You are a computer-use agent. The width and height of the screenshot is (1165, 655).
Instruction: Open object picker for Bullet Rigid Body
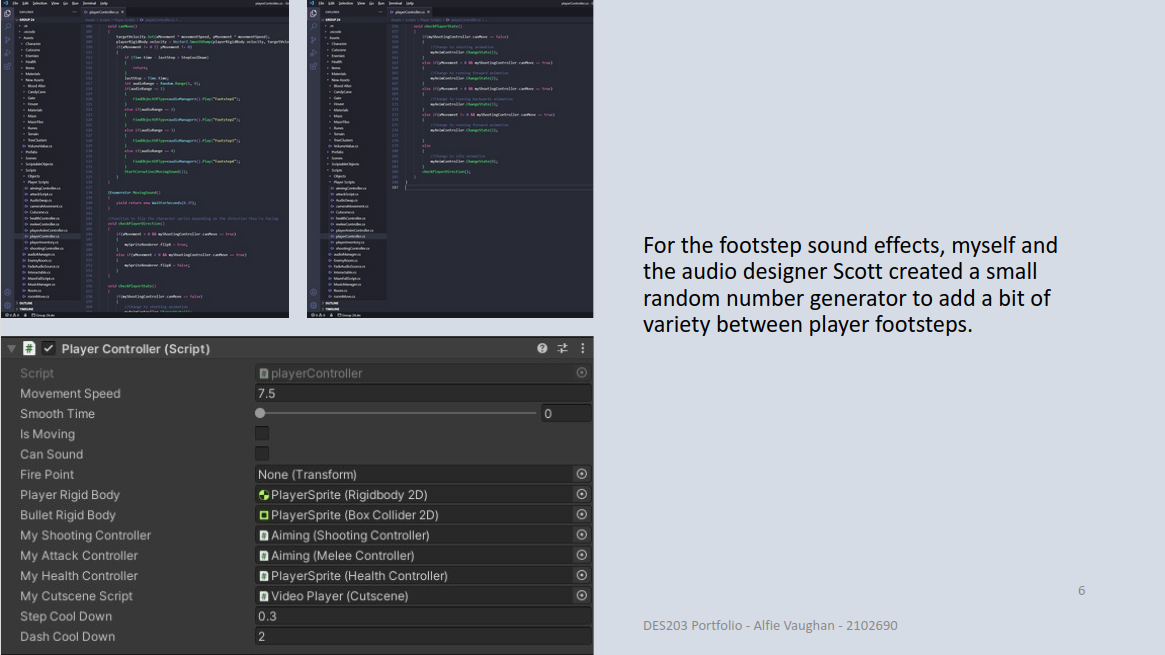[x=582, y=514]
